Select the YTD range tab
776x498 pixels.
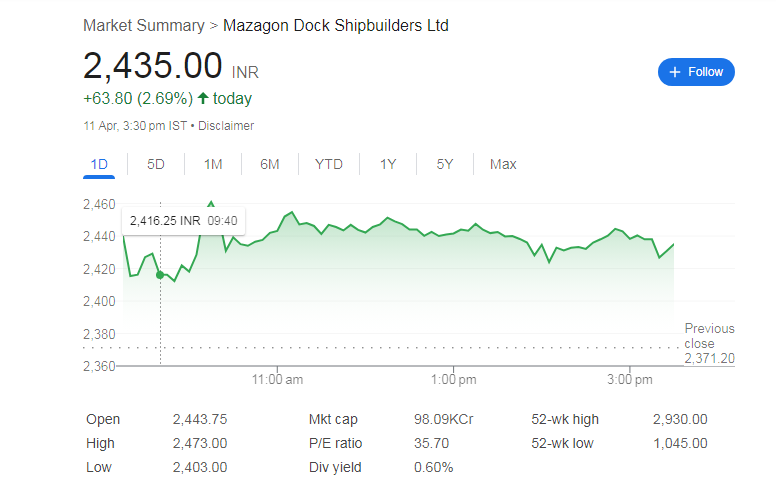click(x=328, y=164)
